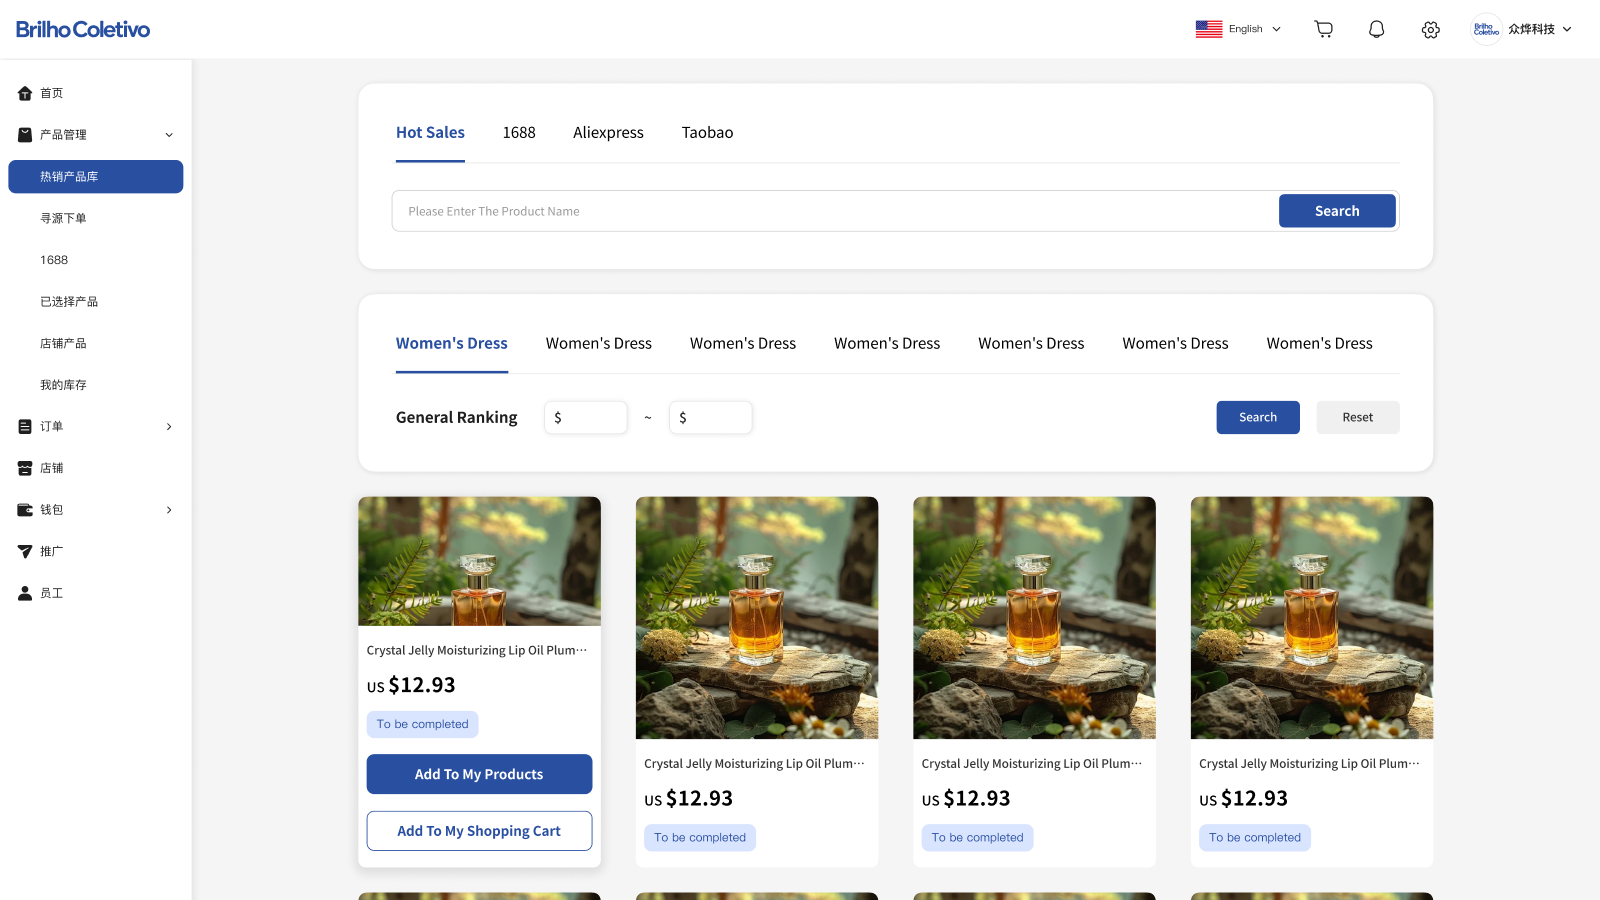Select the 订单 orders sidebar icon
Viewport: 1600px width, 900px height.
[24, 426]
